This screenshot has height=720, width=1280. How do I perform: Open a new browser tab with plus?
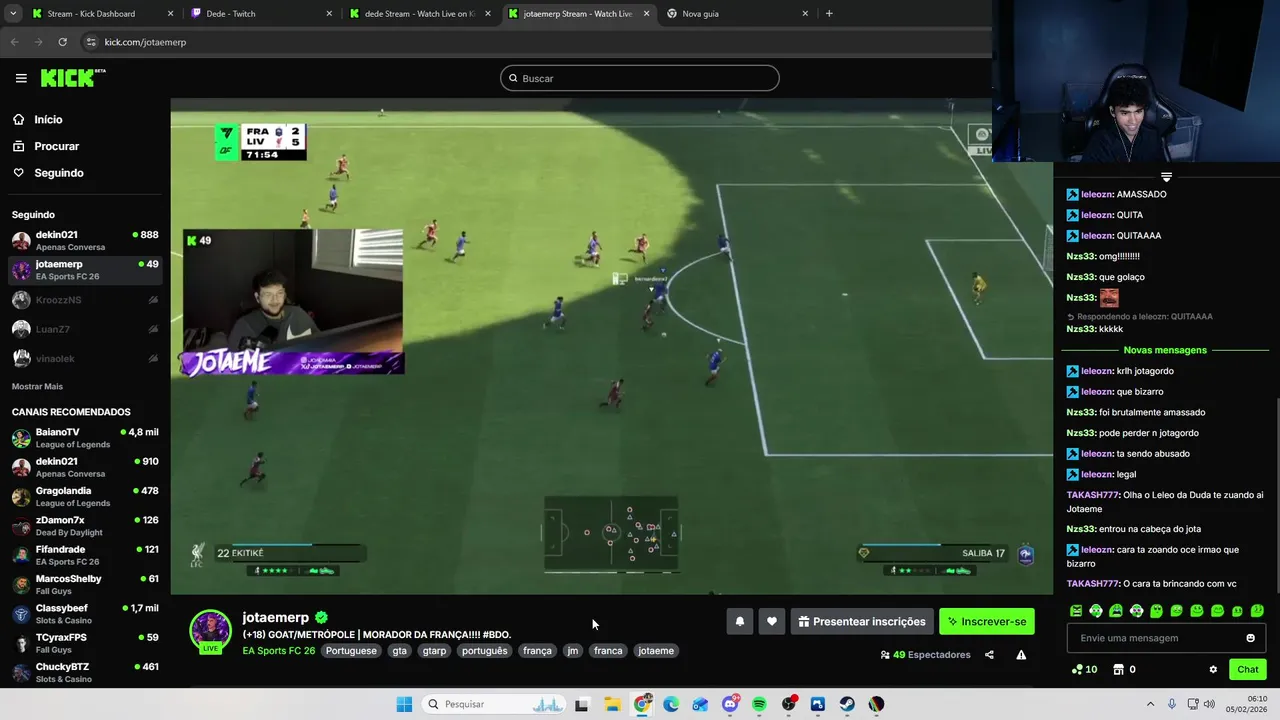pyautogui.click(x=829, y=14)
